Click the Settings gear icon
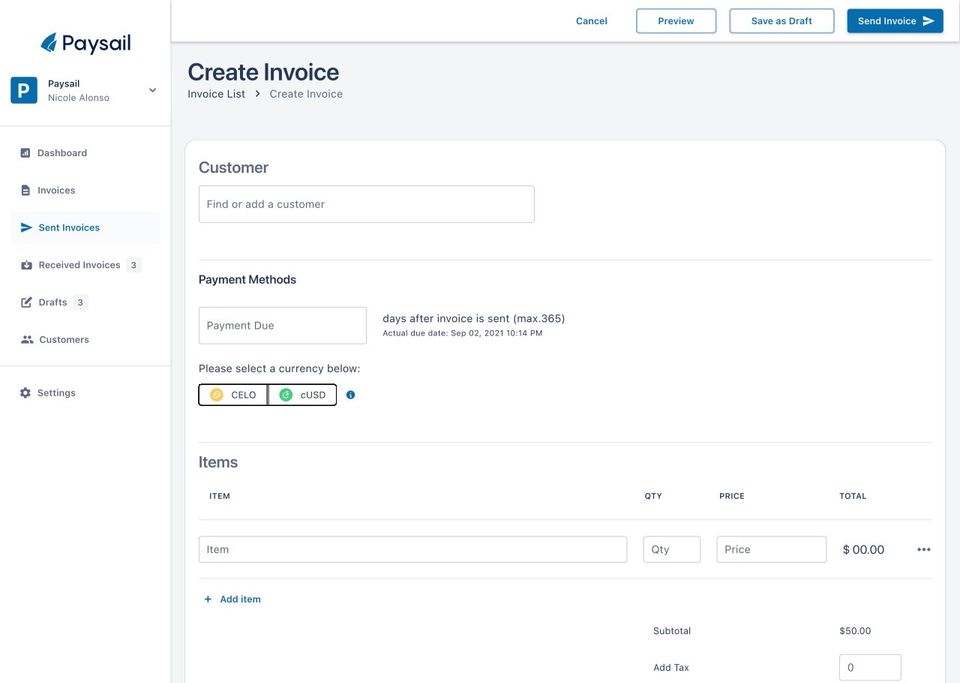Viewport: 960px width, 683px height. click(25, 393)
